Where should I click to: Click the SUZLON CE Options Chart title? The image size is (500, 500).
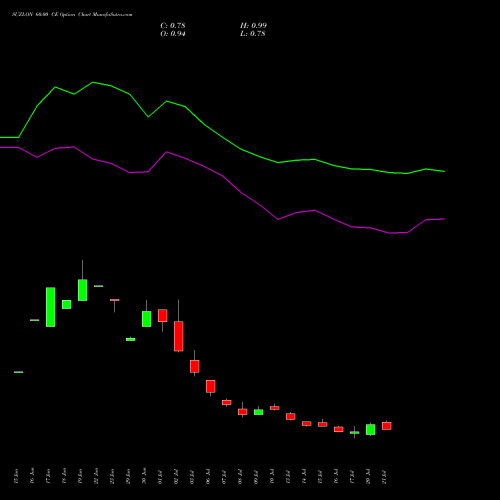click(72, 15)
